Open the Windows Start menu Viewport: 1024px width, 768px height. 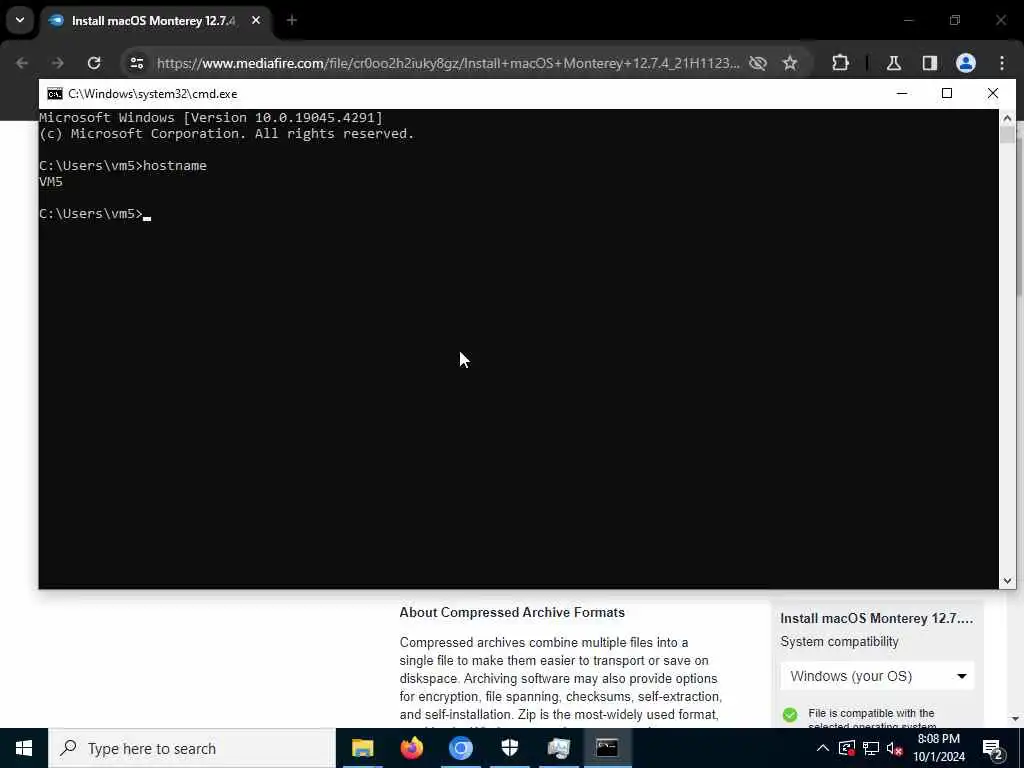point(24,748)
